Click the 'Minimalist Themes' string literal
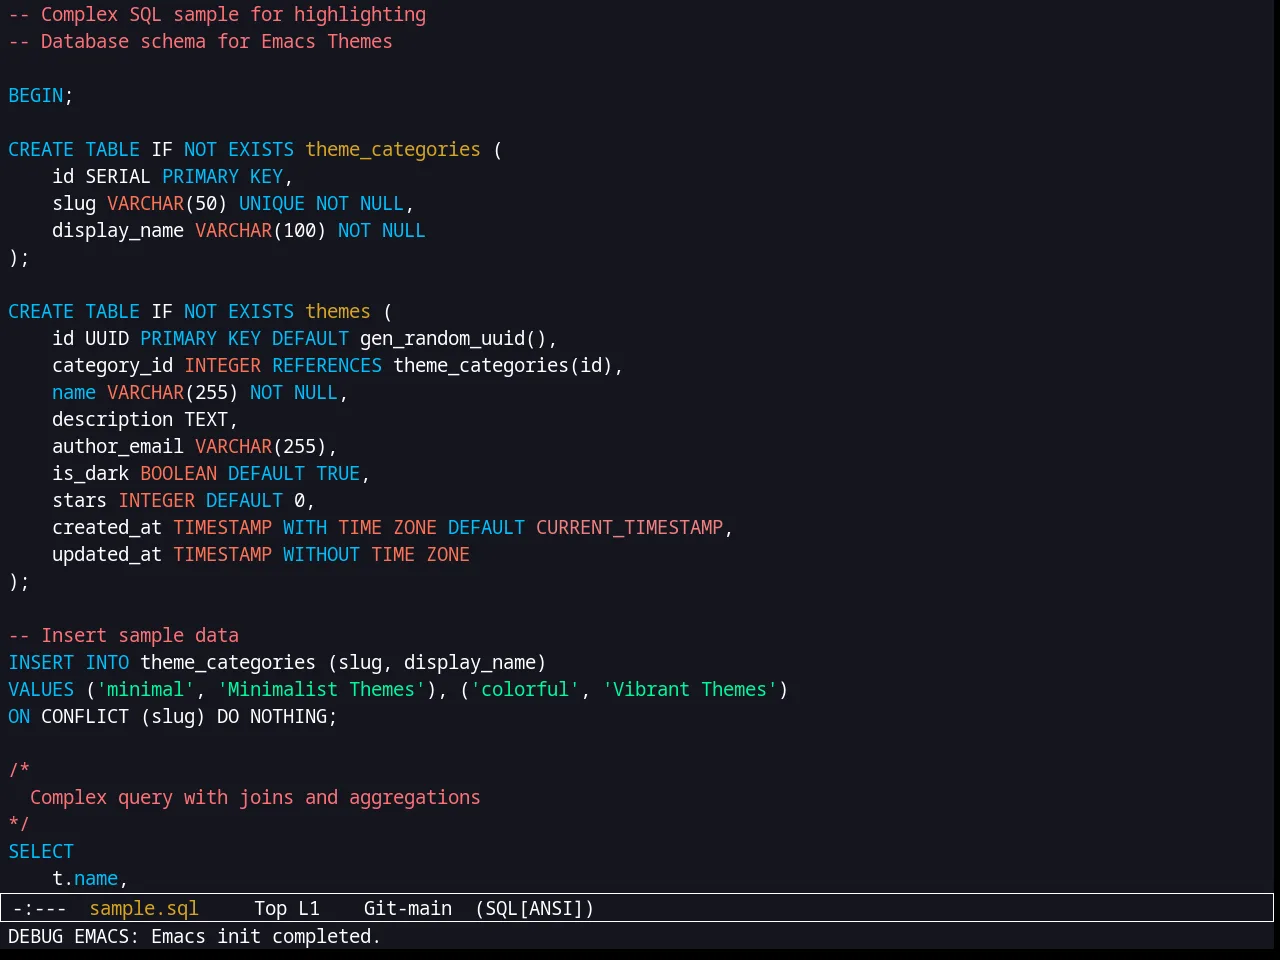 point(321,689)
